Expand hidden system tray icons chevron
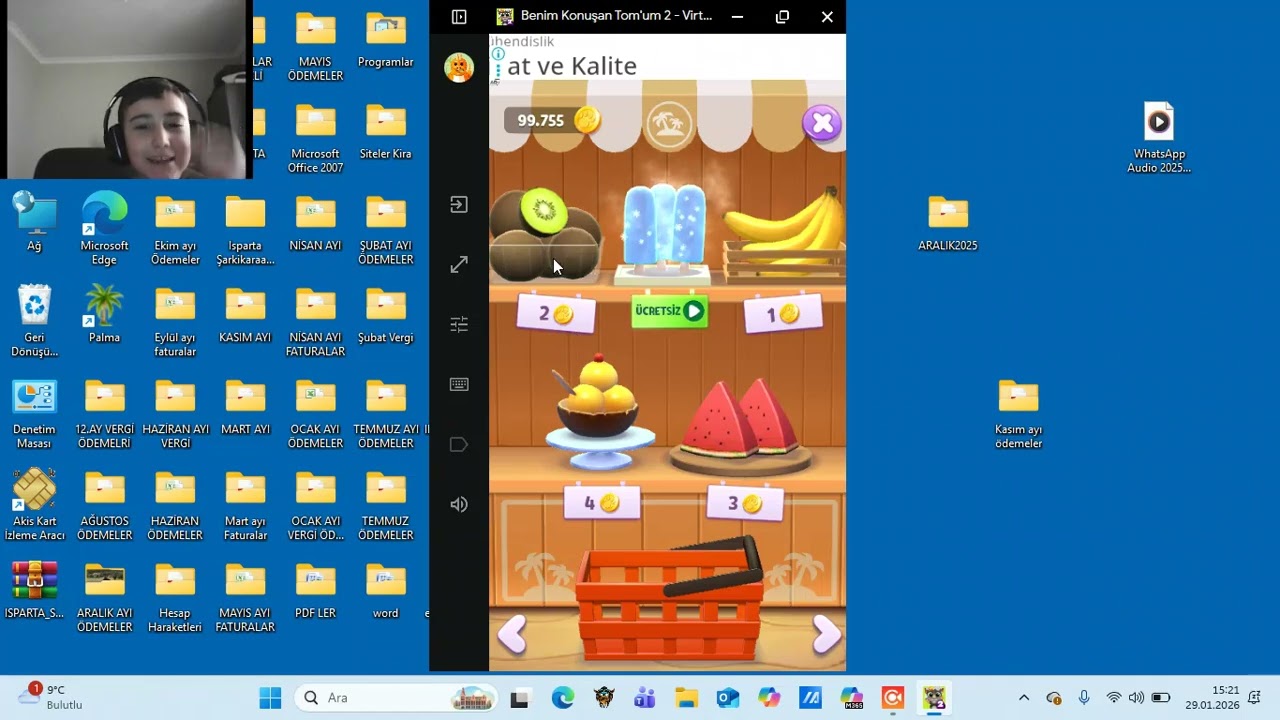Screen dimensions: 1280x720 pyautogui.click(x=1024, y=698)
